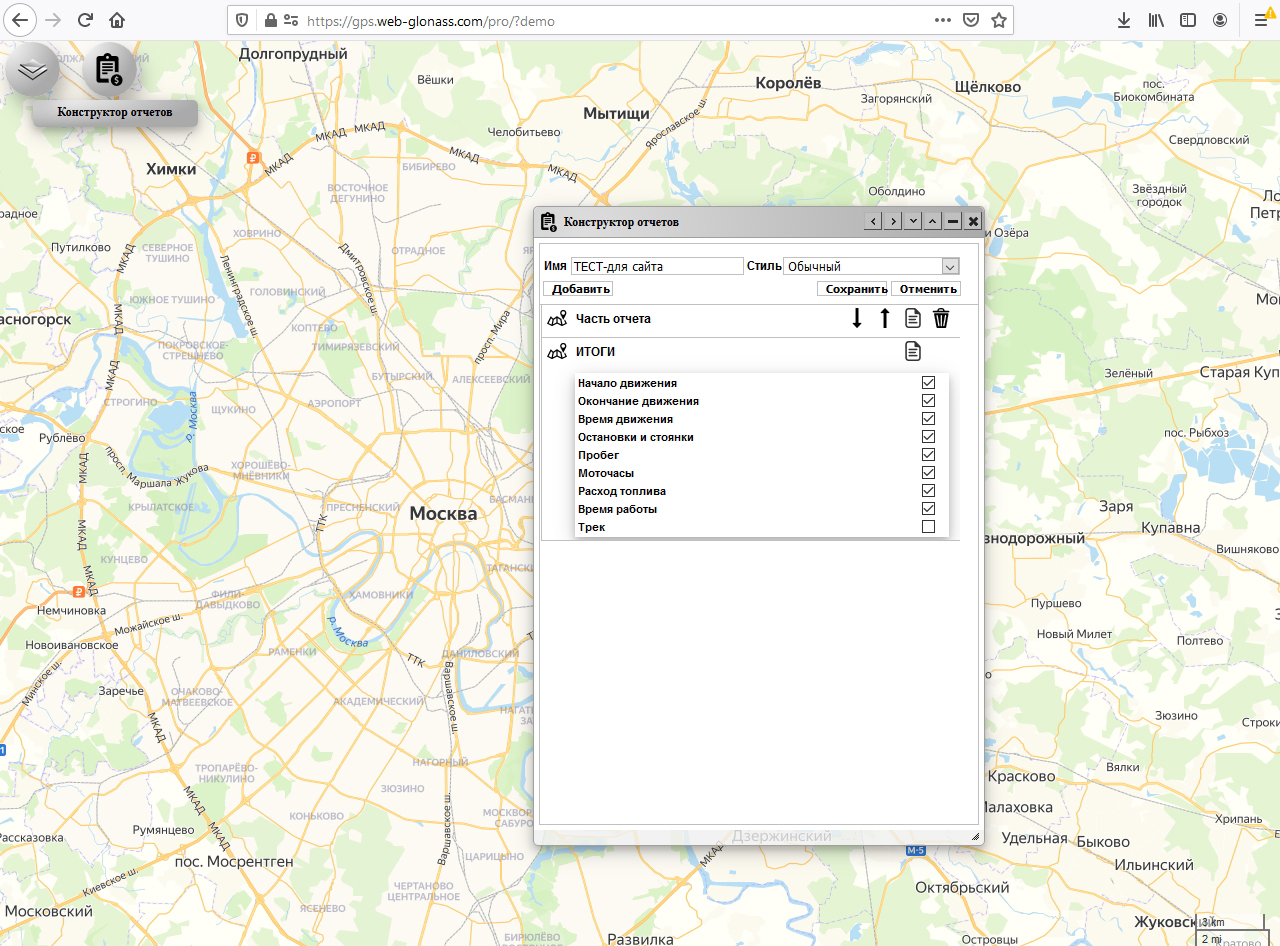
Task: Click clipboard icon in report window title
Action: [548, 221]
